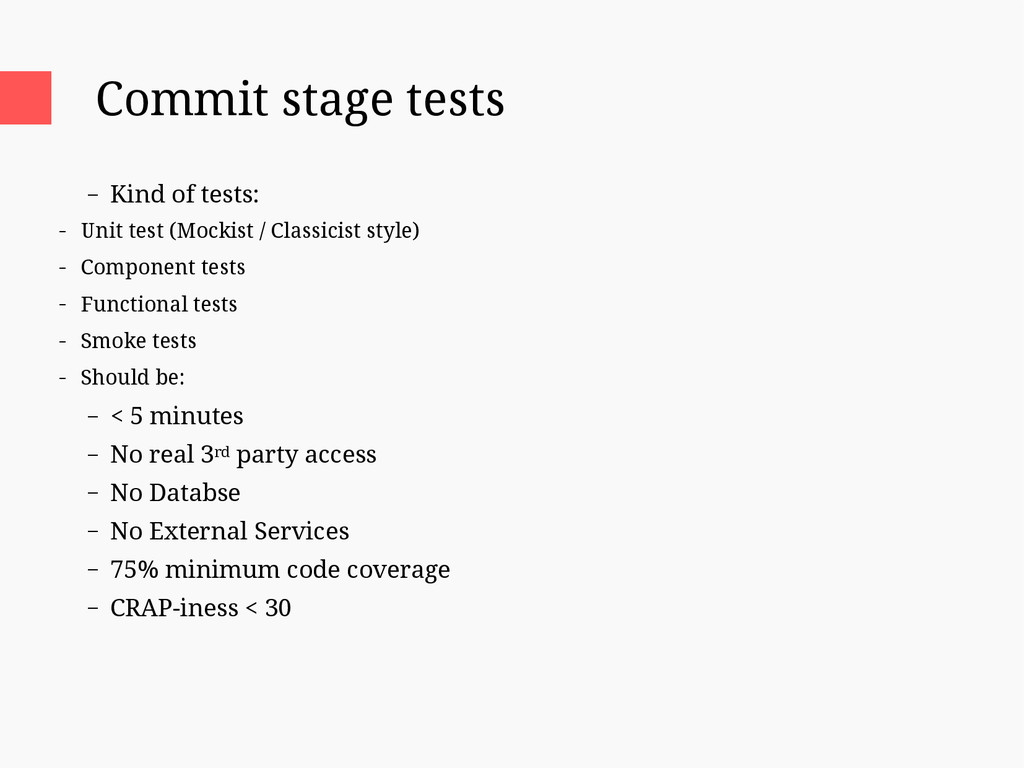The image size is (1024, 768).
Task: Click the 'Should be:' line
Action: click(133, 377)
